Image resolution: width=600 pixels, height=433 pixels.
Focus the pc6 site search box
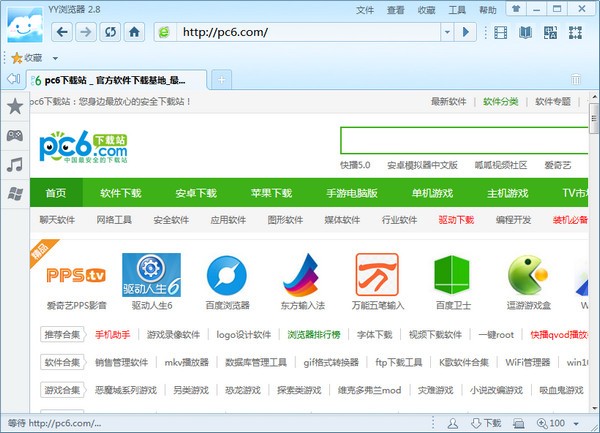click(464, 141)
